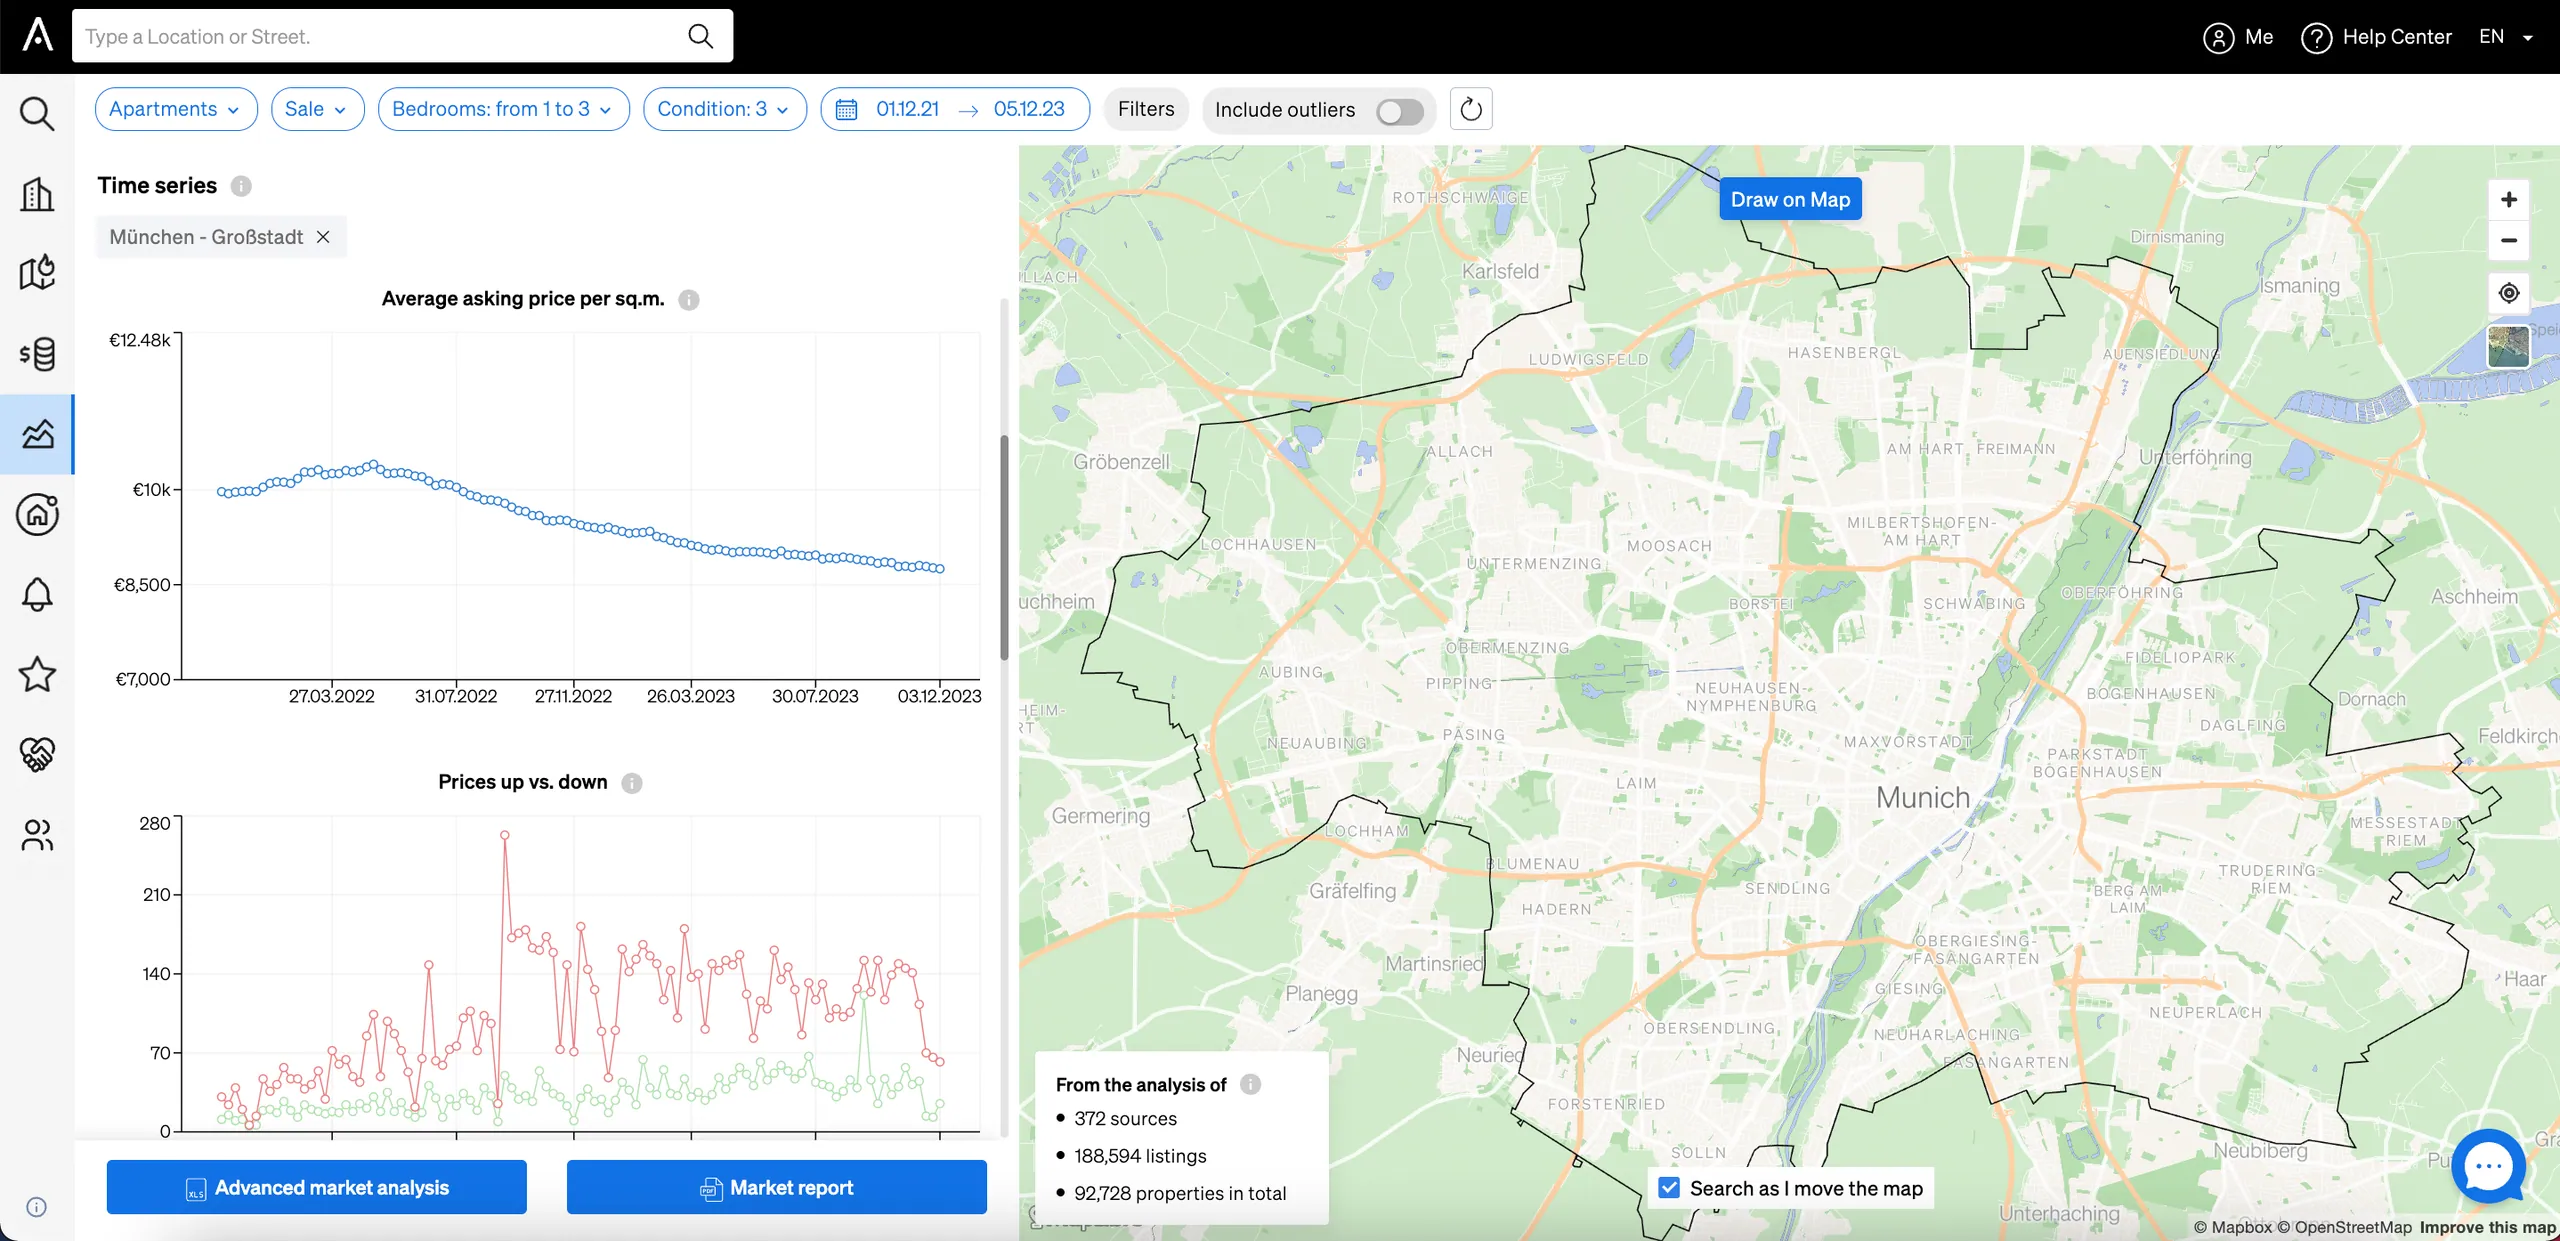The image size is (2560, 1241).
Task: Center map on my location
Action: (2508, 293)
